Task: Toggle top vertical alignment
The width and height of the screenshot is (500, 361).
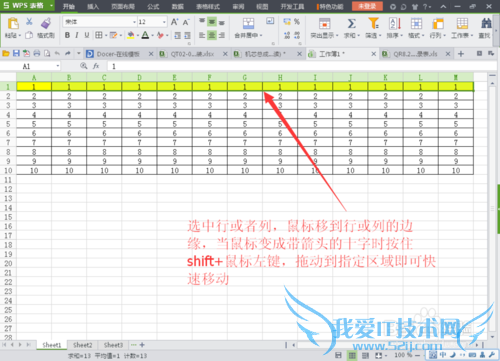Action: [202, 21]
